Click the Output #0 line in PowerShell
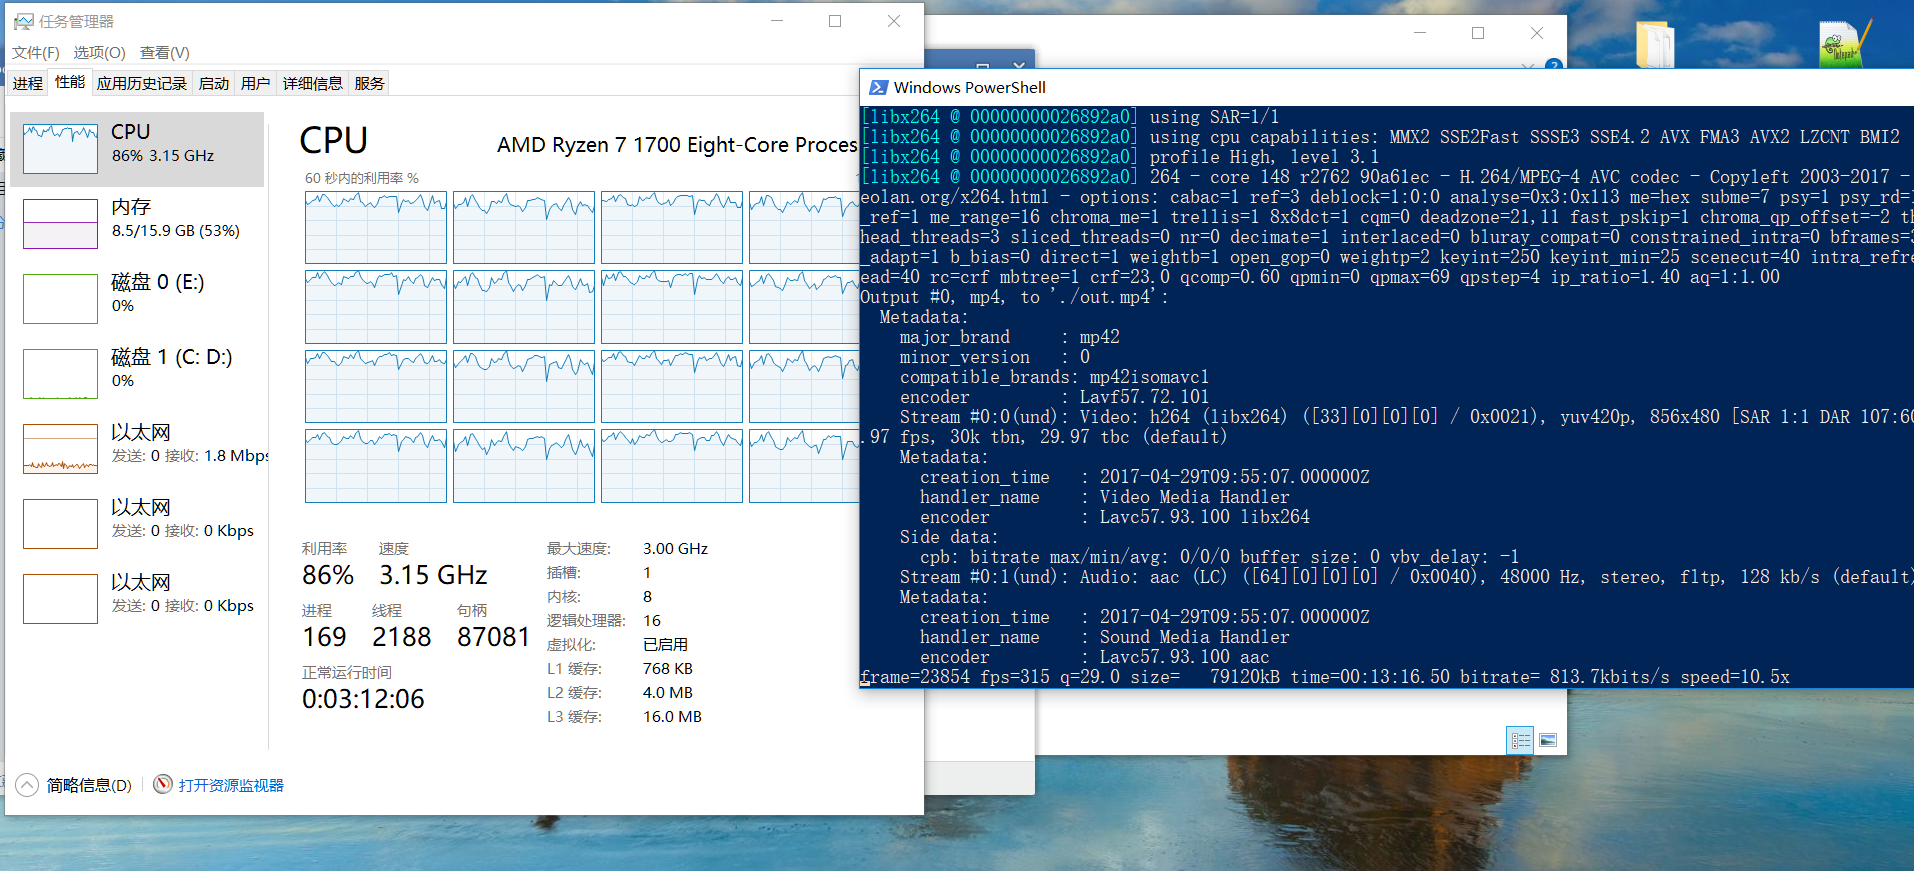 click(1014, 297)
